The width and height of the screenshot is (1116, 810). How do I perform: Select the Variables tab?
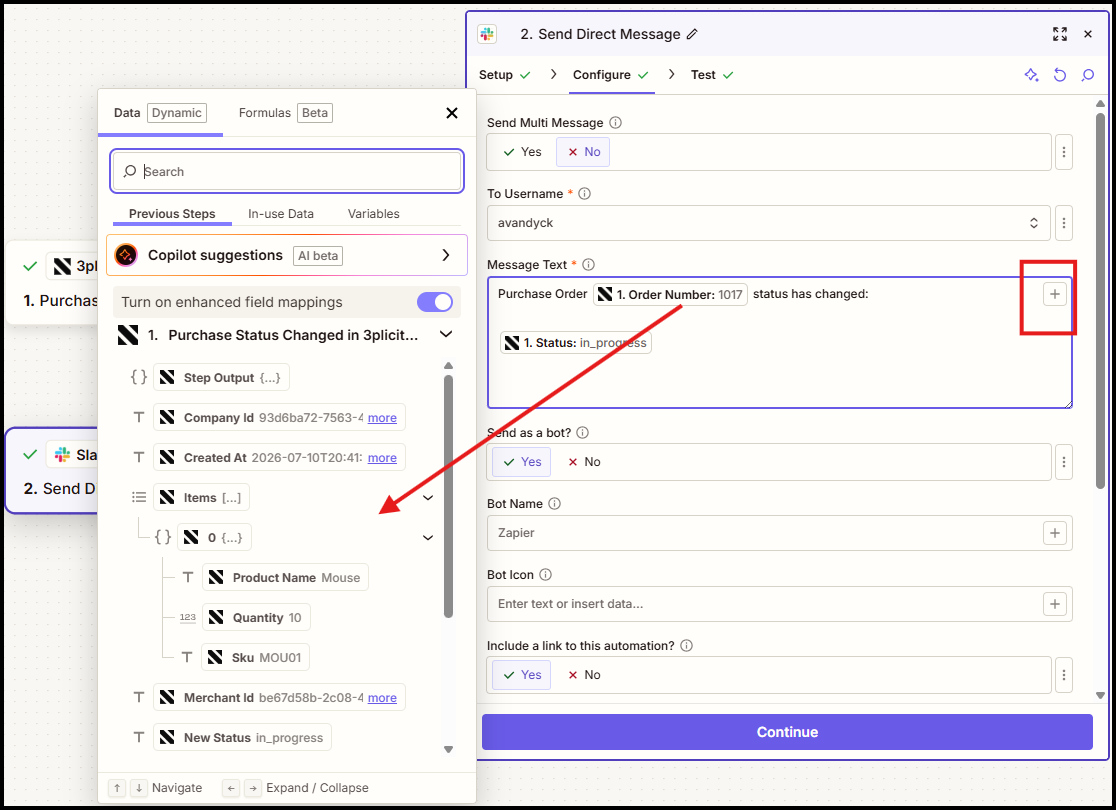pos(374,214)
